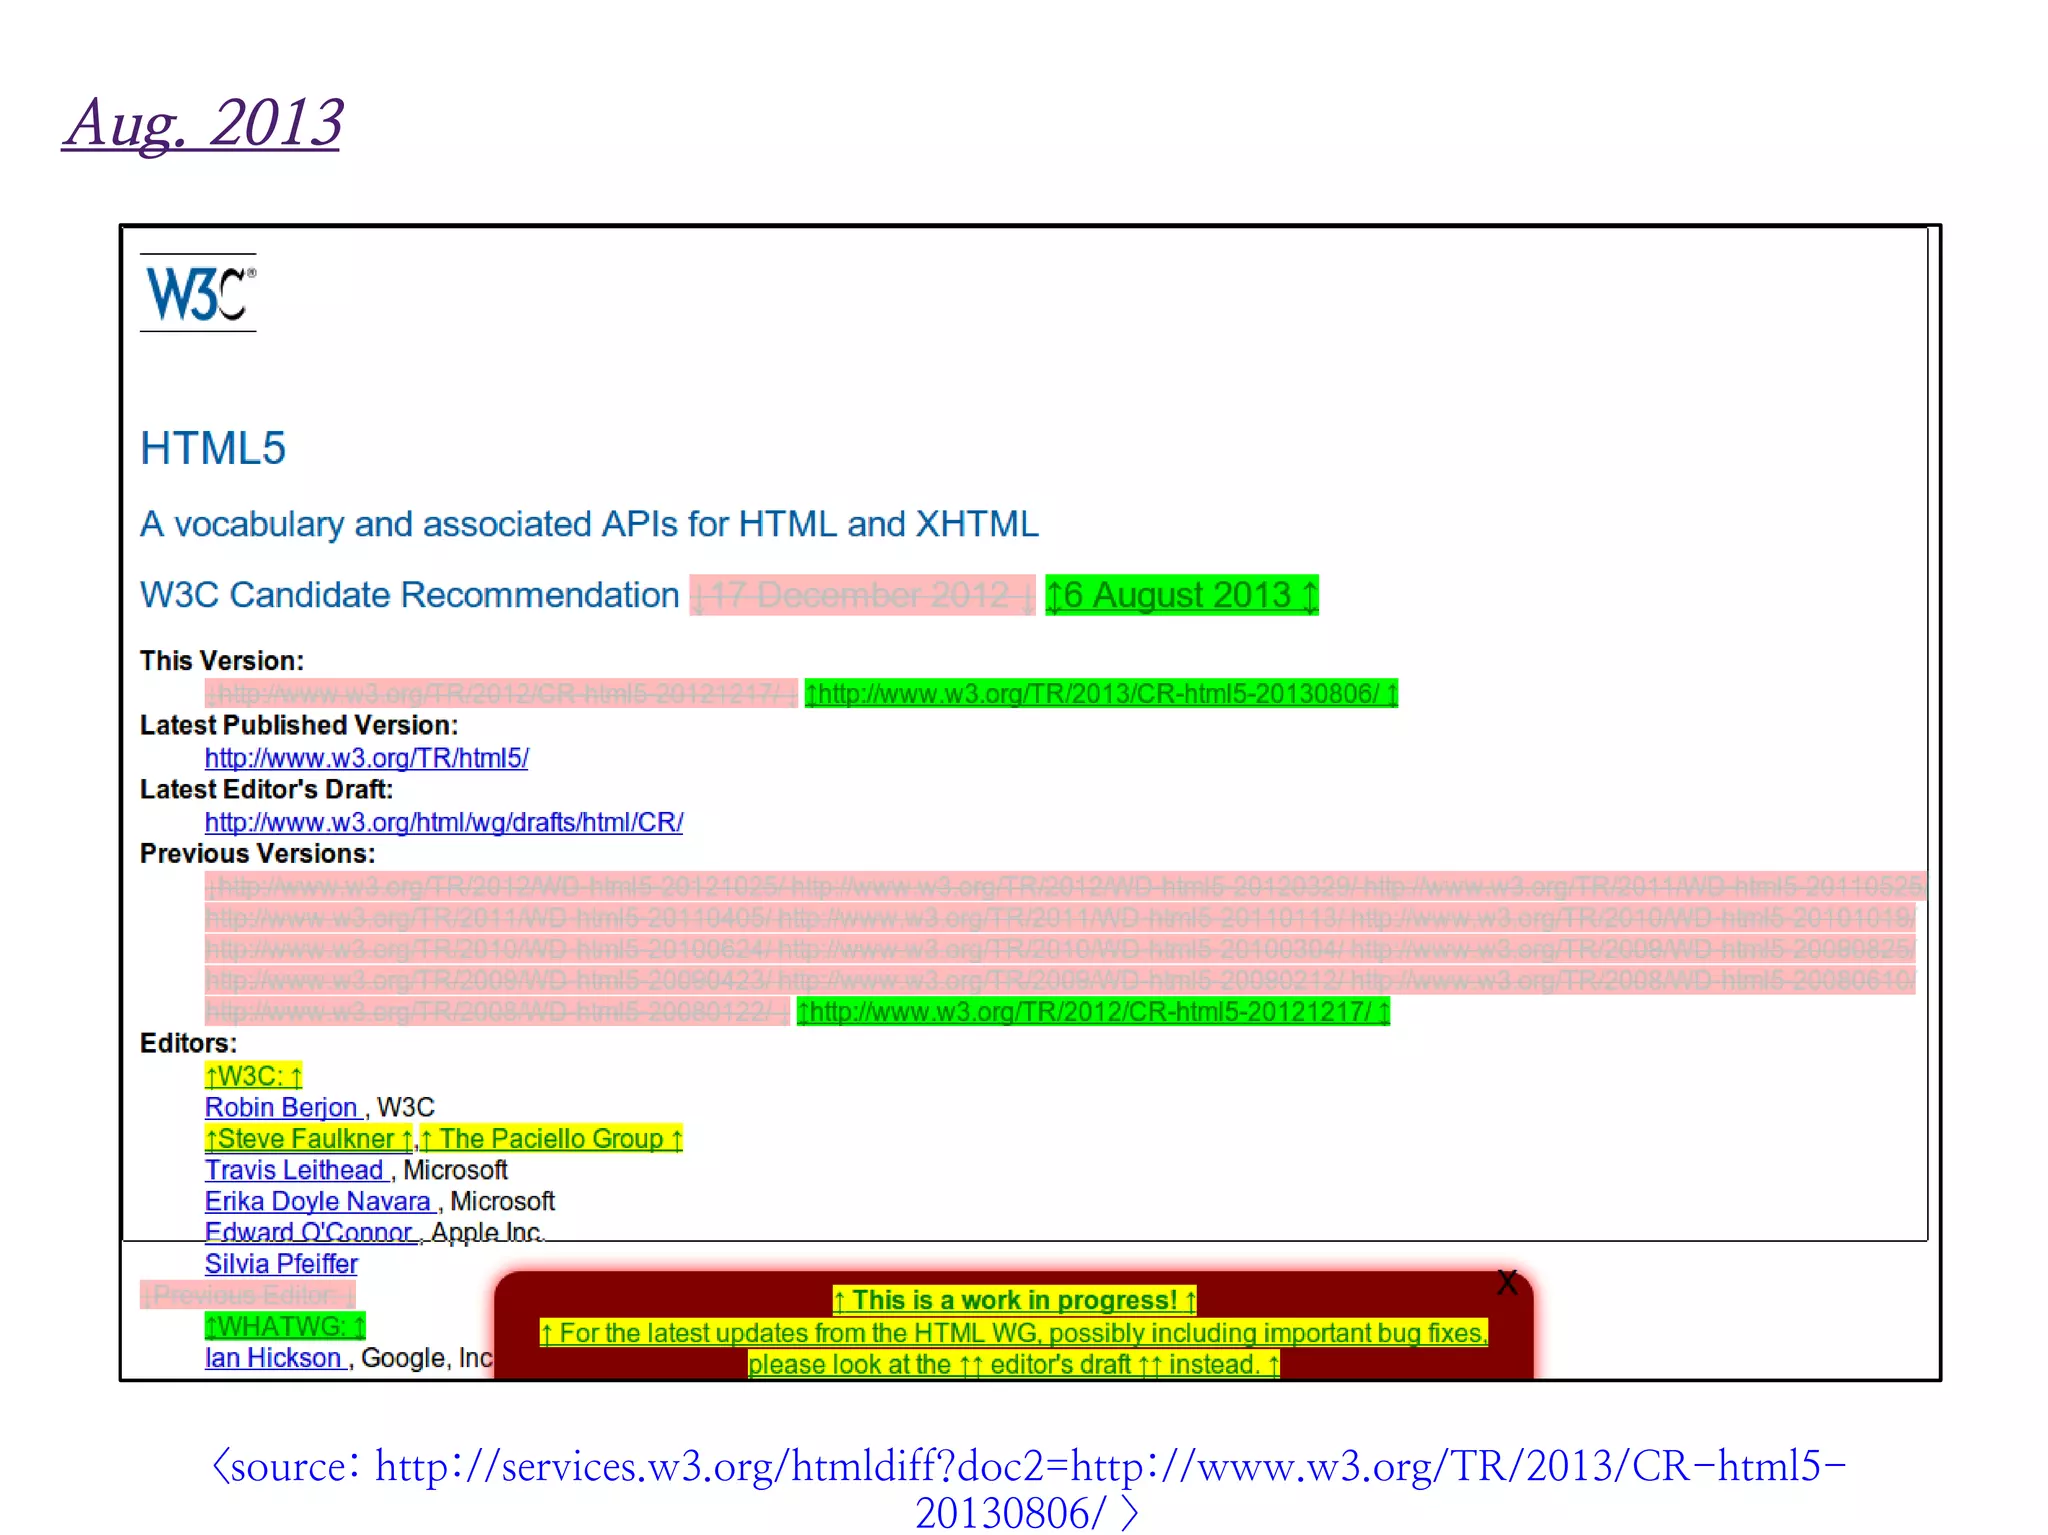2048x1535 pixels.
Task: Open the Aug. 2013 heading link
Action: click(203, 123)
